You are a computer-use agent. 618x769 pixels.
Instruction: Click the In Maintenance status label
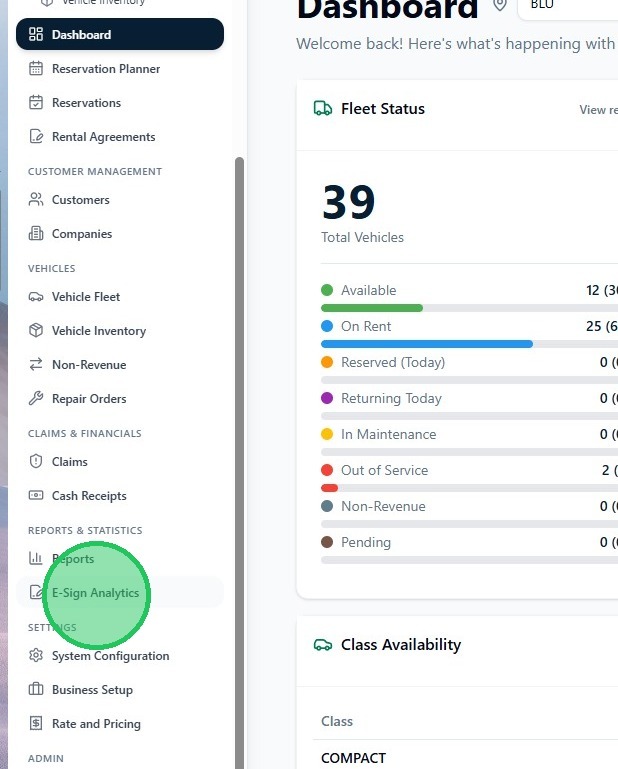click(388, 434)
